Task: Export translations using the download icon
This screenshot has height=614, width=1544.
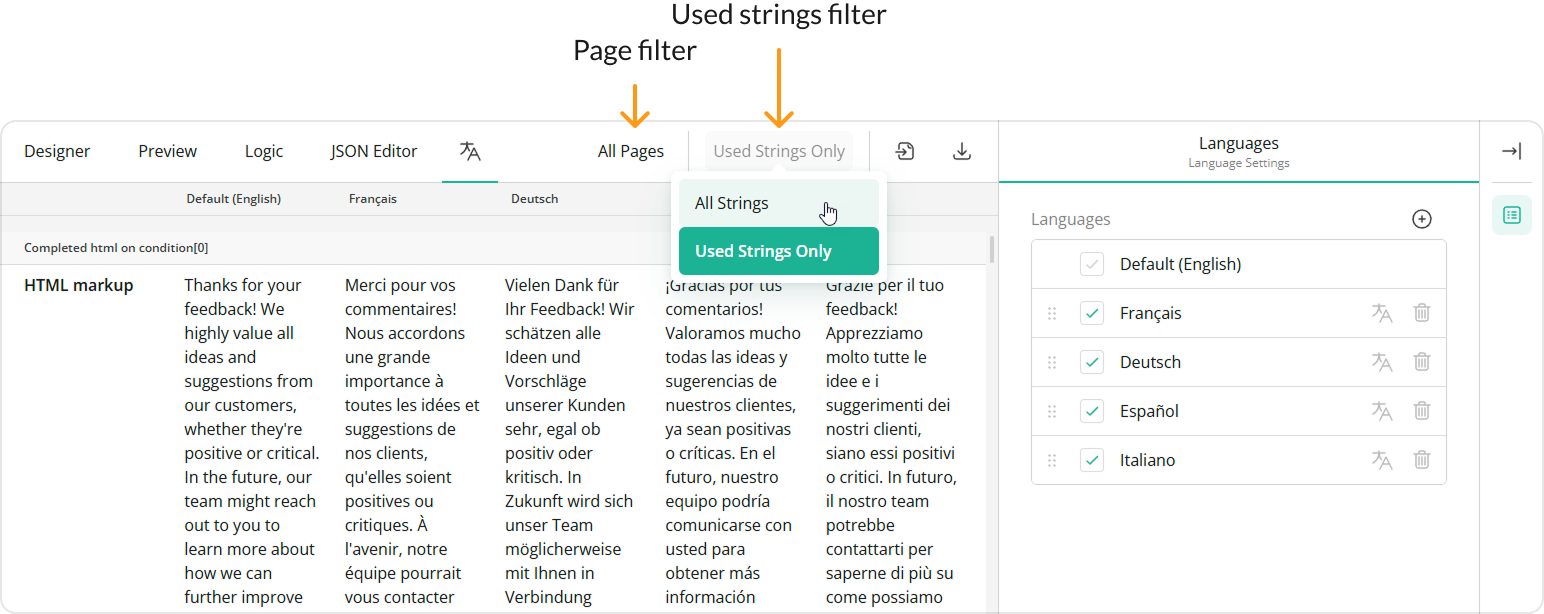Action: (x=962, y=151)
